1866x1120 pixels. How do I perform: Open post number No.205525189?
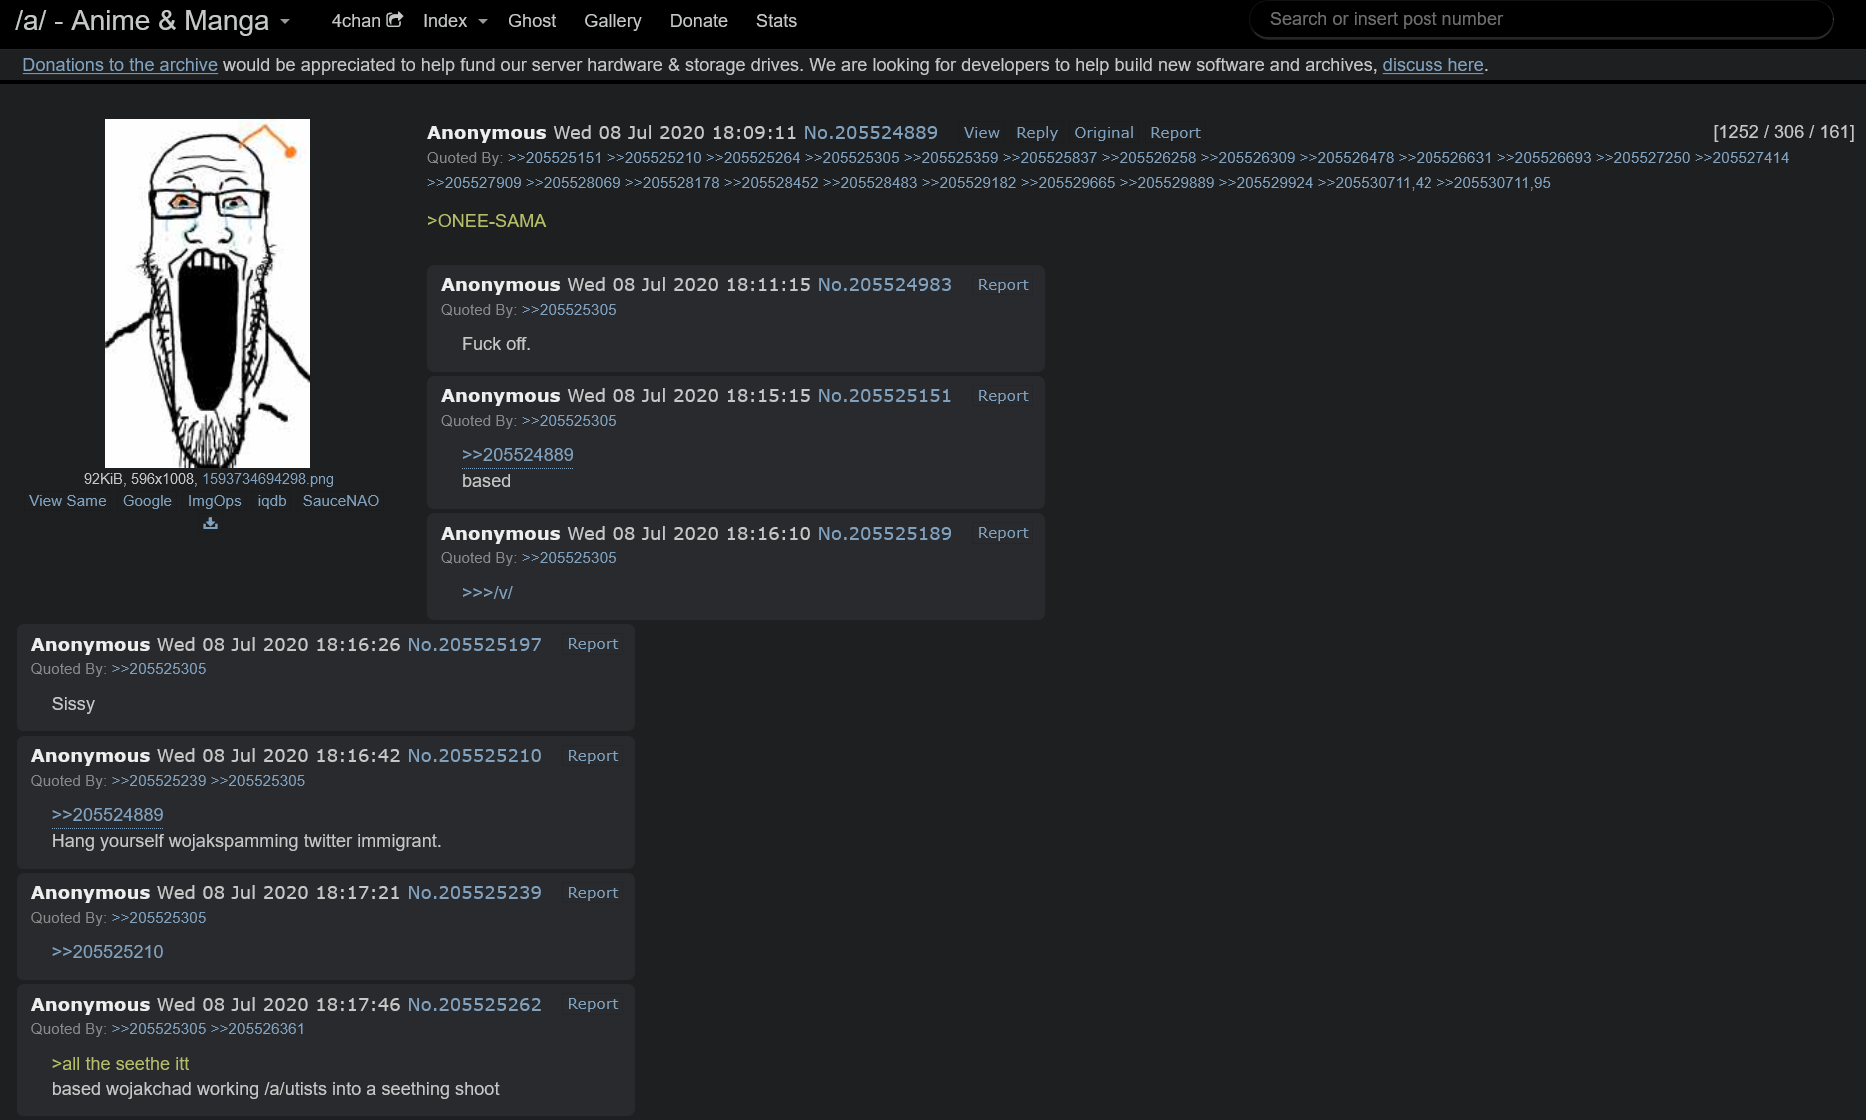click(884, 534)
